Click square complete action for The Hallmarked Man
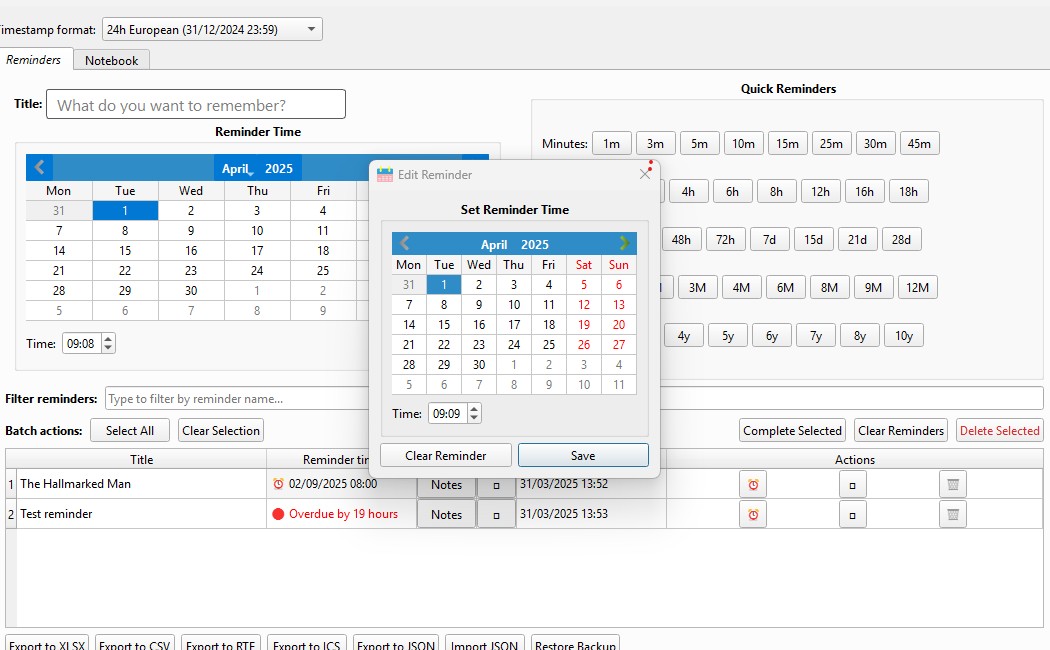Image resolution: width=1050 pixels, height=650 pixels. click(852, 485)
